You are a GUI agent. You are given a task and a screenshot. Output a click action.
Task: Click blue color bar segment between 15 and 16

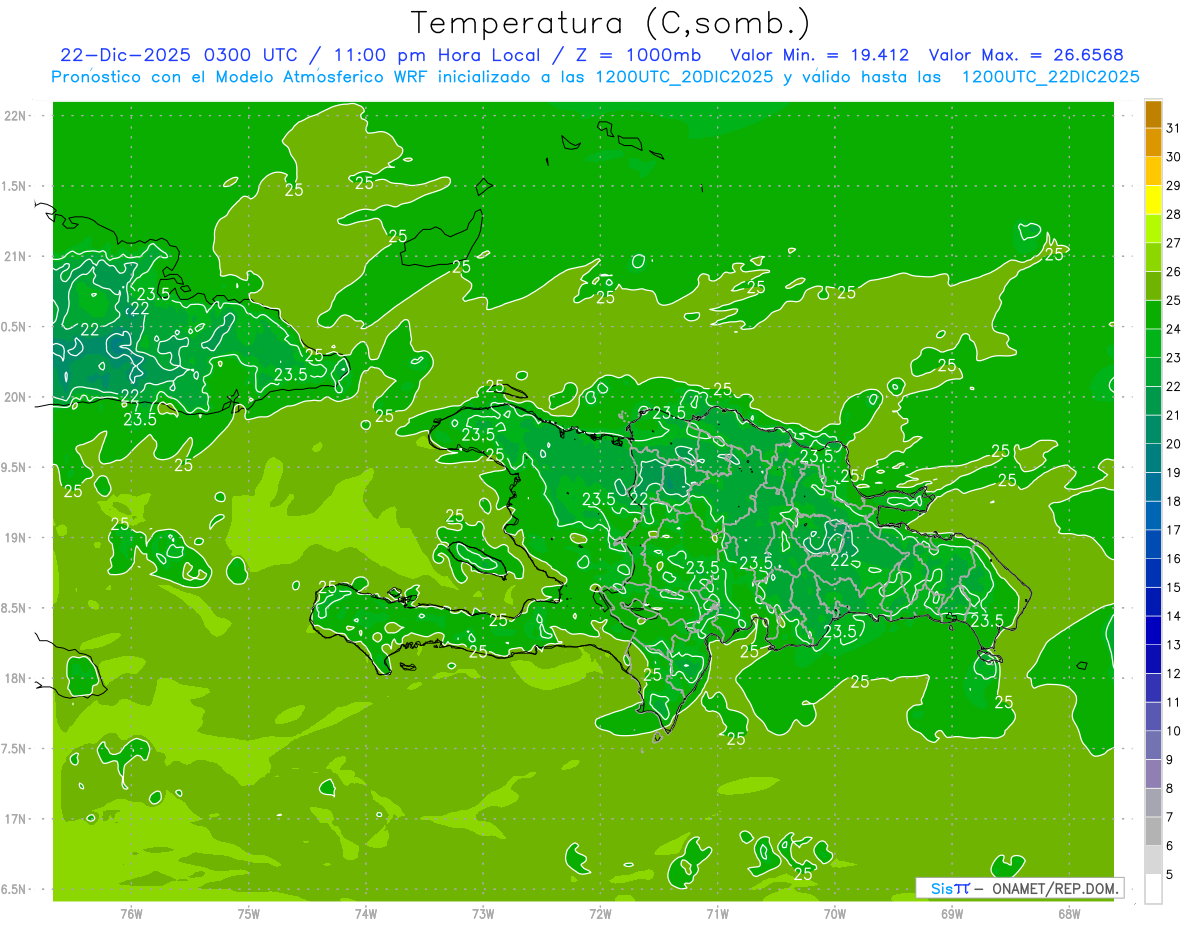point(1153,573)
